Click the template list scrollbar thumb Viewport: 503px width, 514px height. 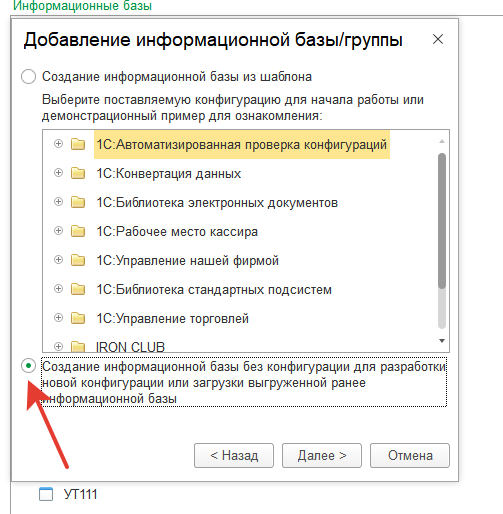click(x=442, y=221)
